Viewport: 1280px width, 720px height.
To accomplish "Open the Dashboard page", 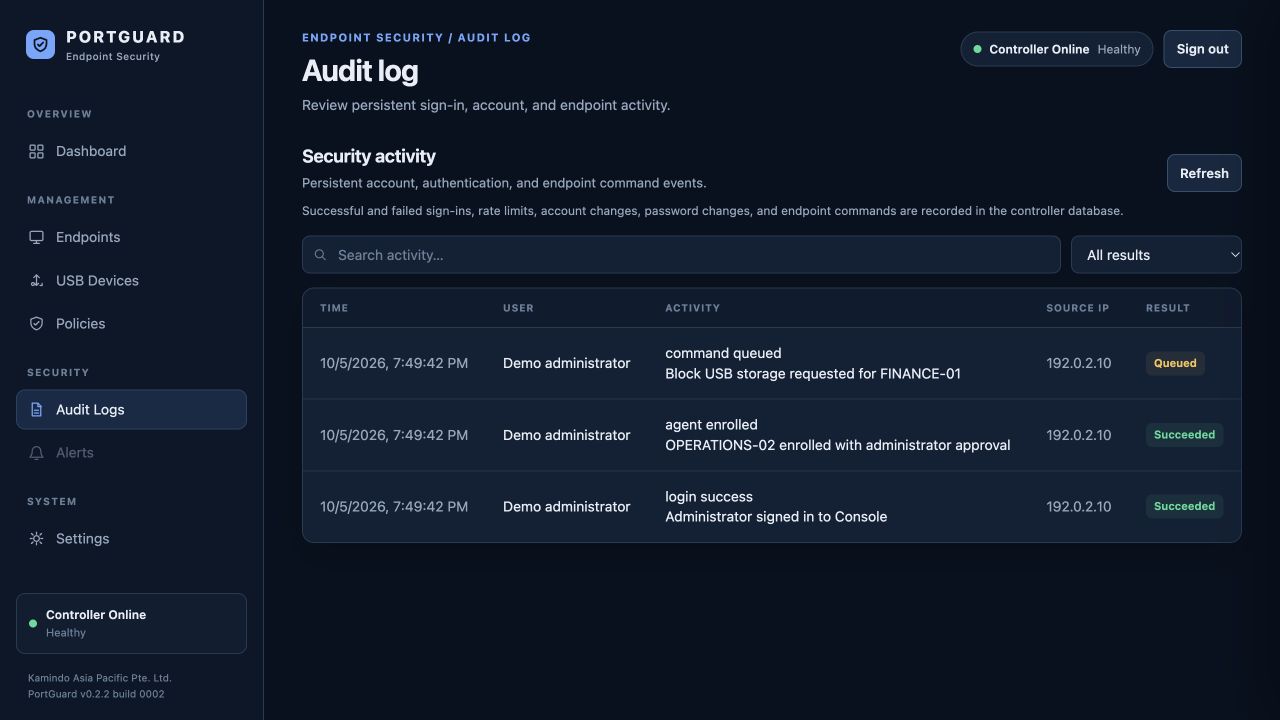I will click(x=131, y=151).
